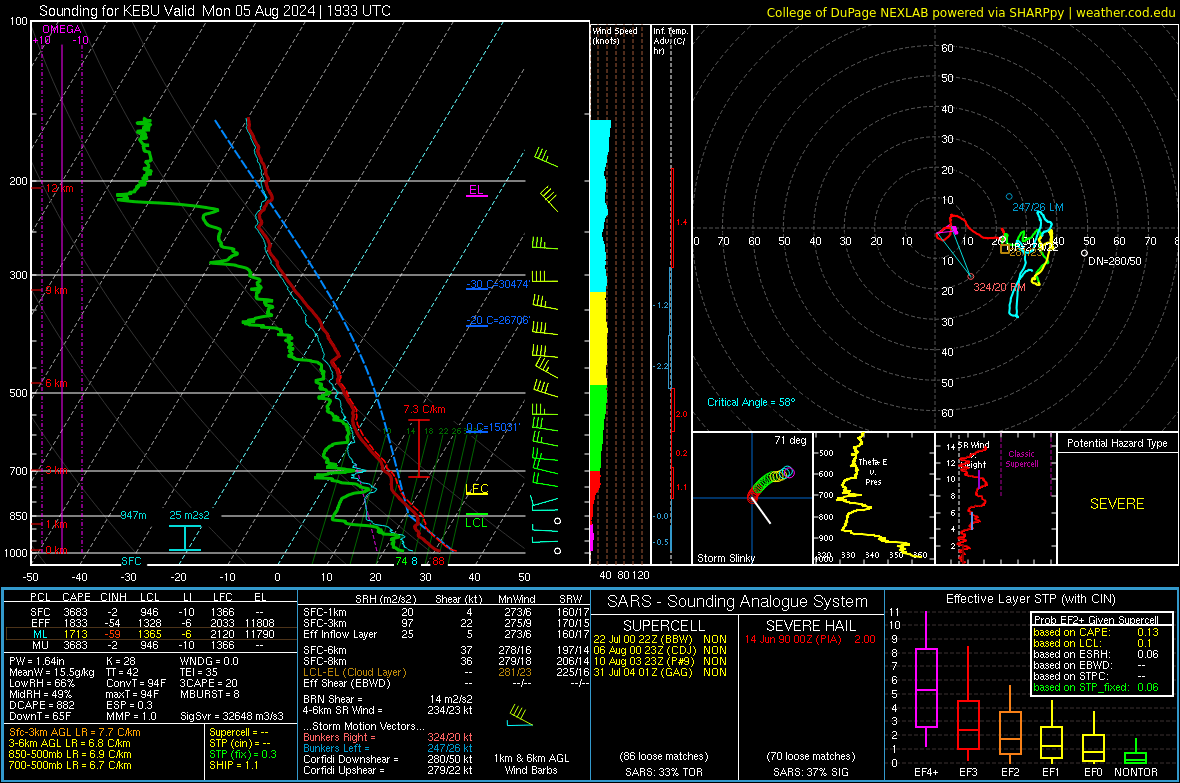Click the ConvT = 94F value
The image size is (1180, 783).
pos(136,684)
